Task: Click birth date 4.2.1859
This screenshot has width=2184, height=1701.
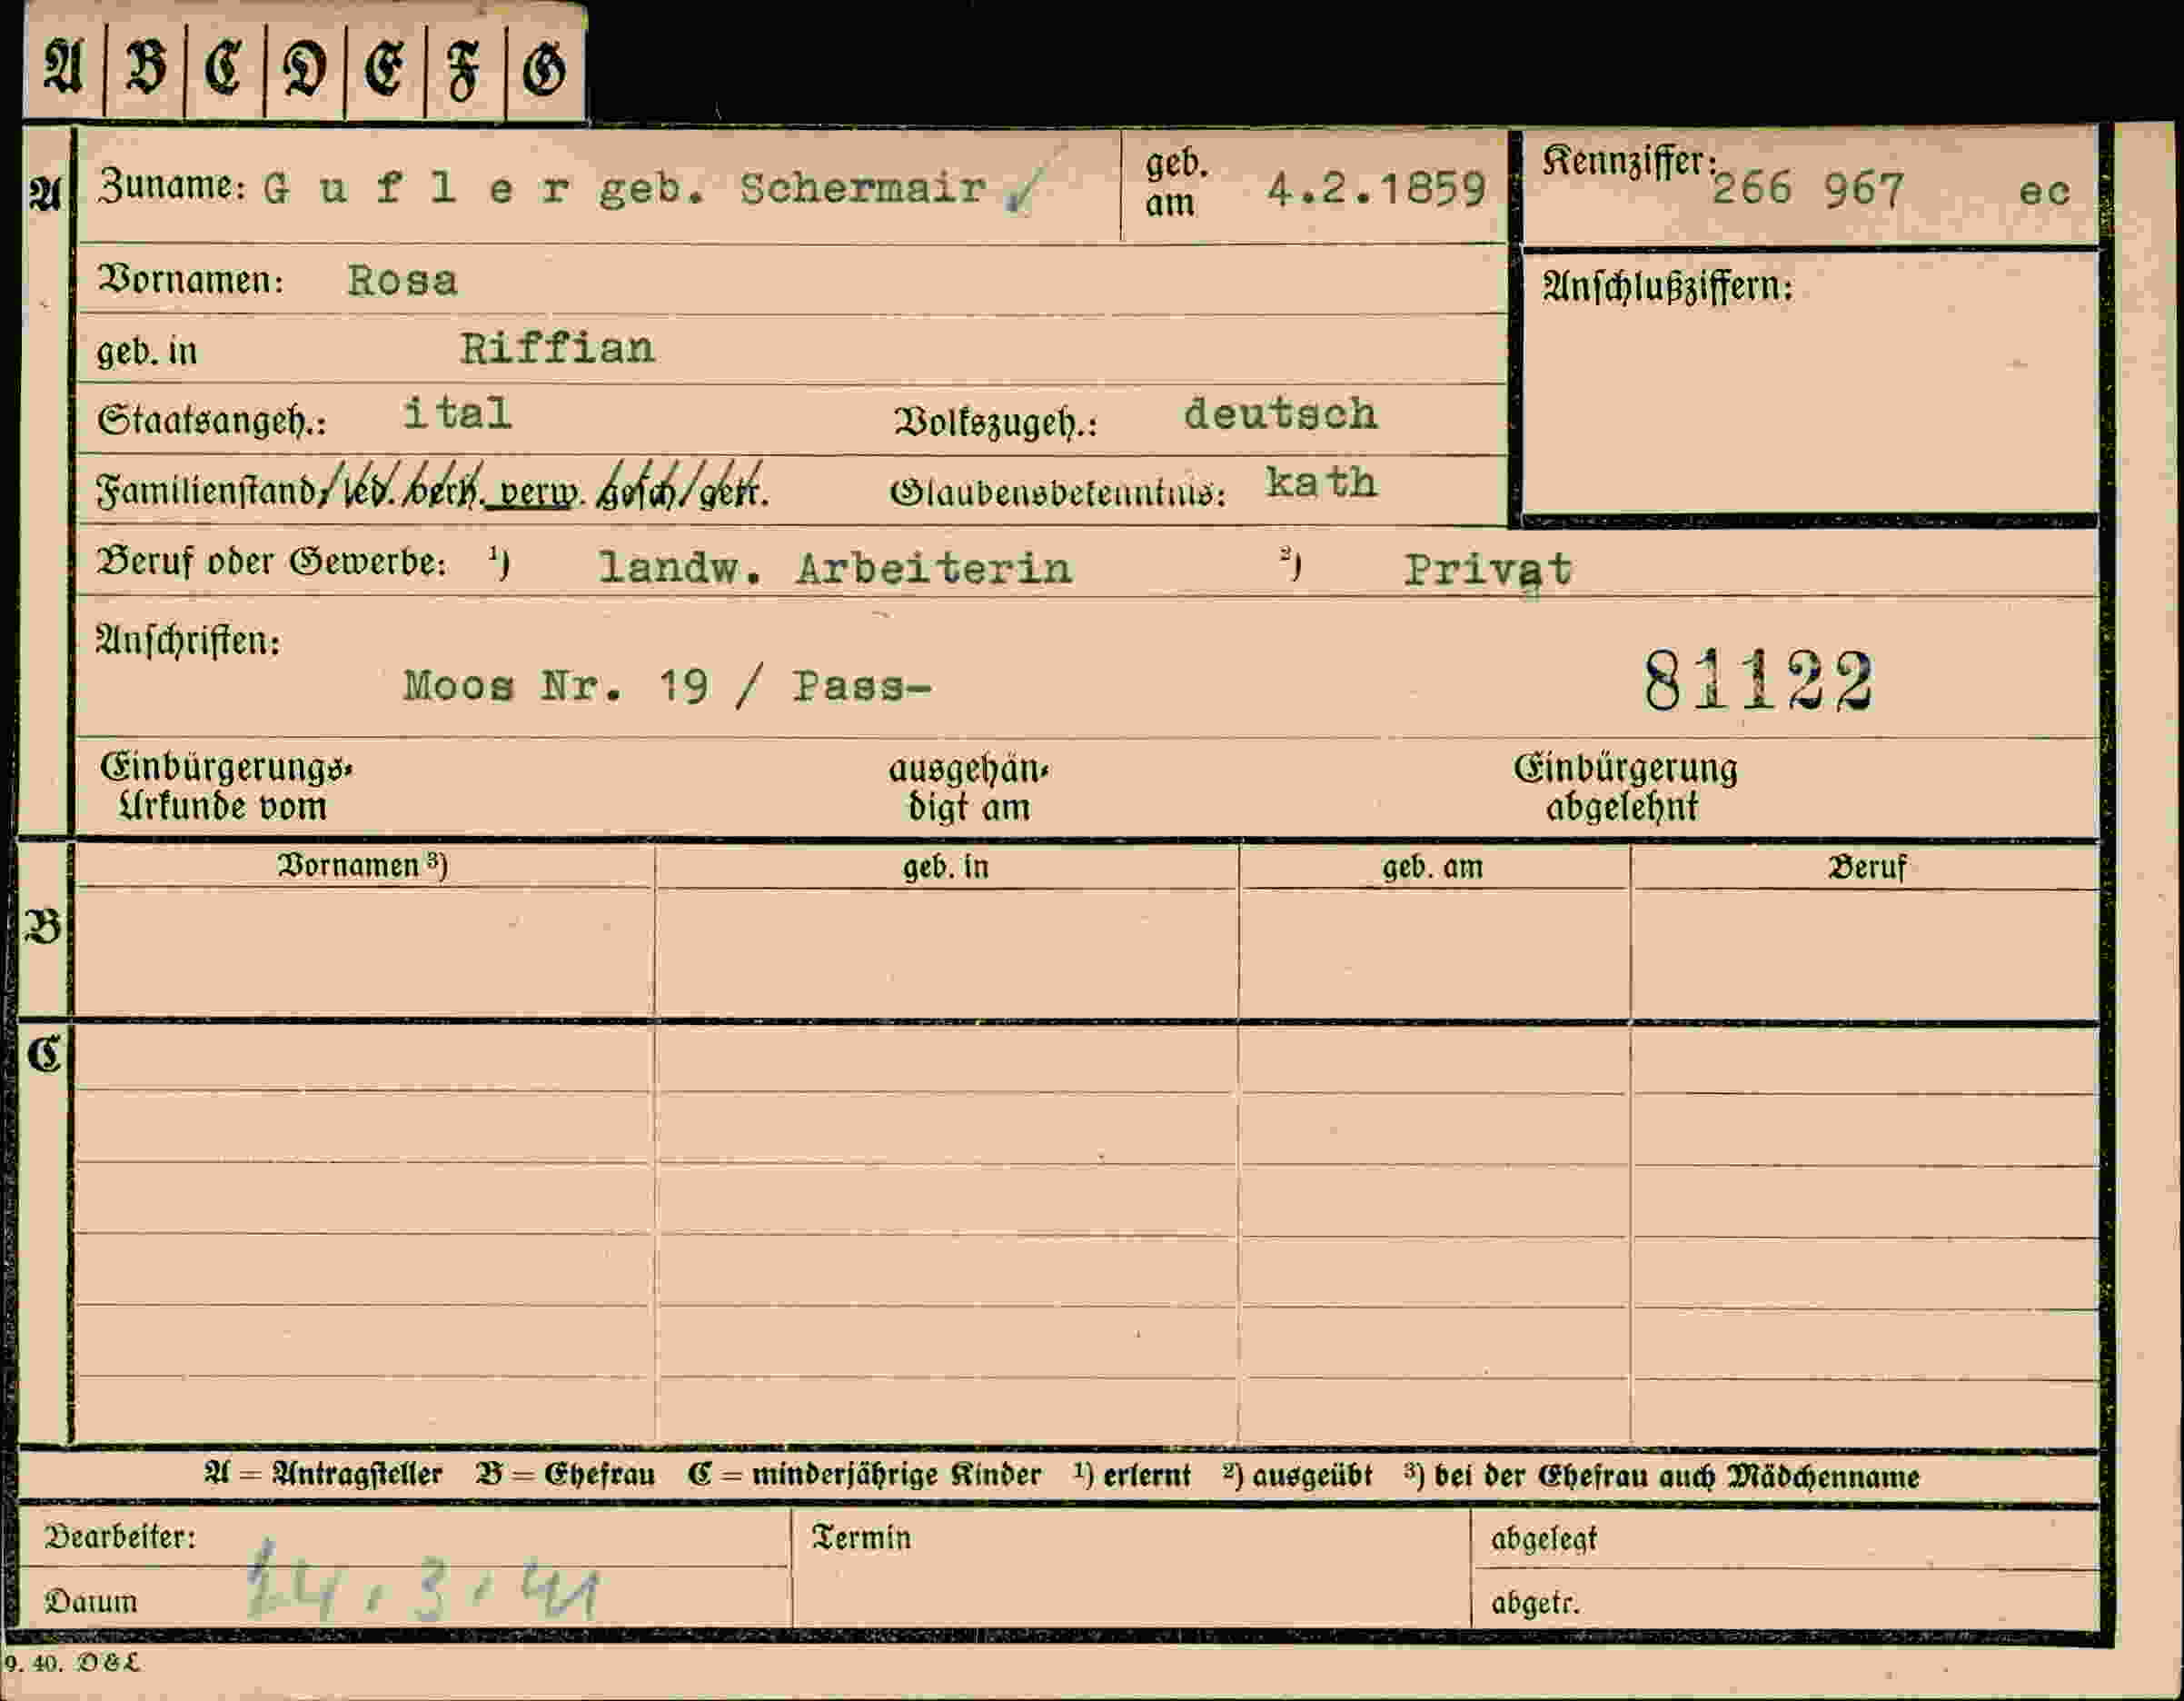Action: tap(1377, 189)
